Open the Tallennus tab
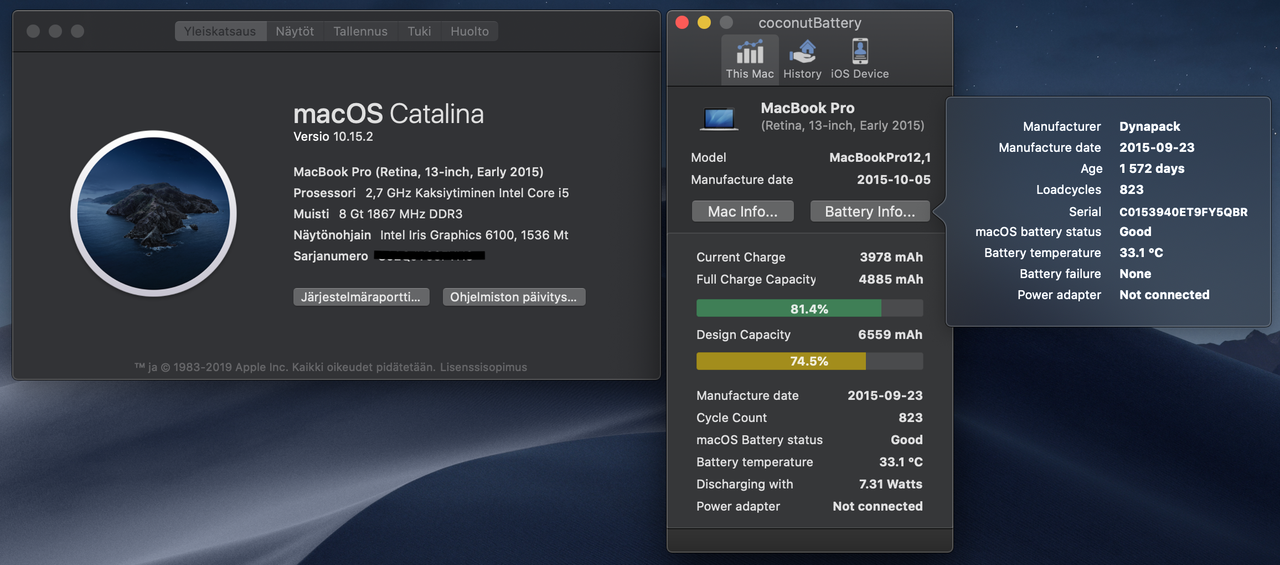1280x565 pixels. 360,32
